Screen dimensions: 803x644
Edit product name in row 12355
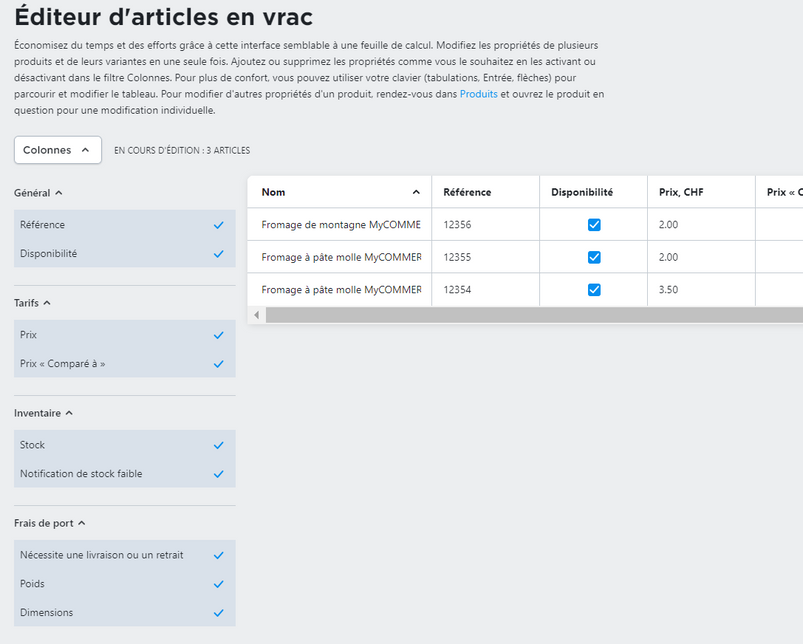click(x=340, y=257)
